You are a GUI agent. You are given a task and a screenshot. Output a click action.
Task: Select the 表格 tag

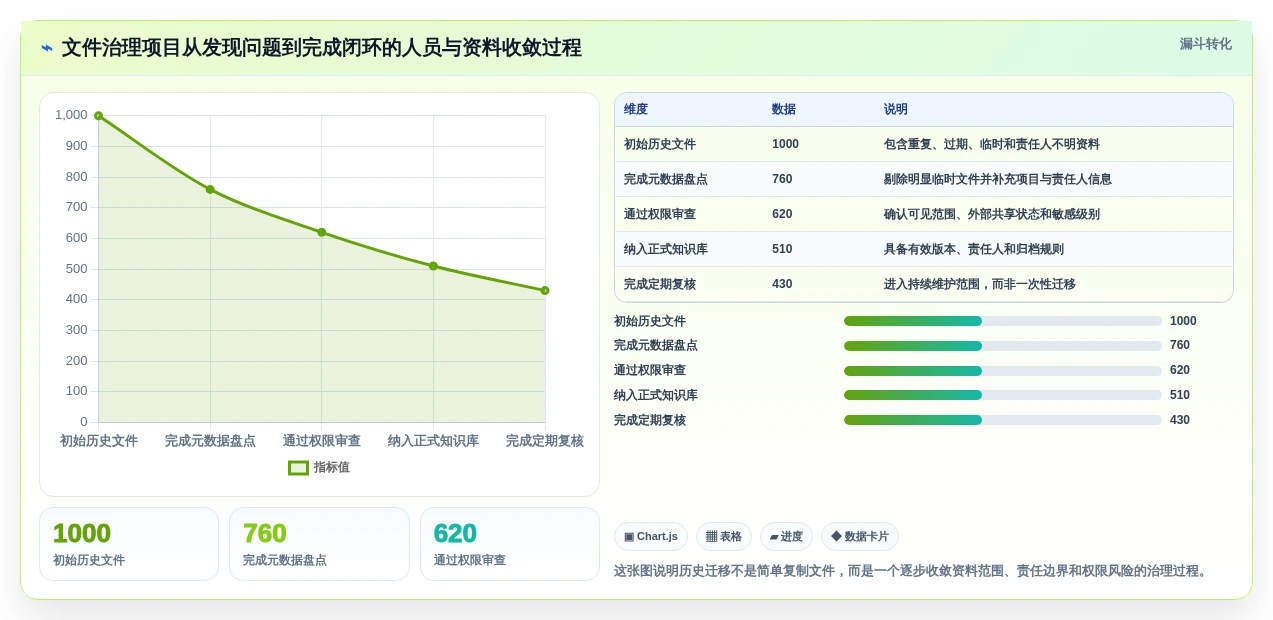[x=724, y=537]
